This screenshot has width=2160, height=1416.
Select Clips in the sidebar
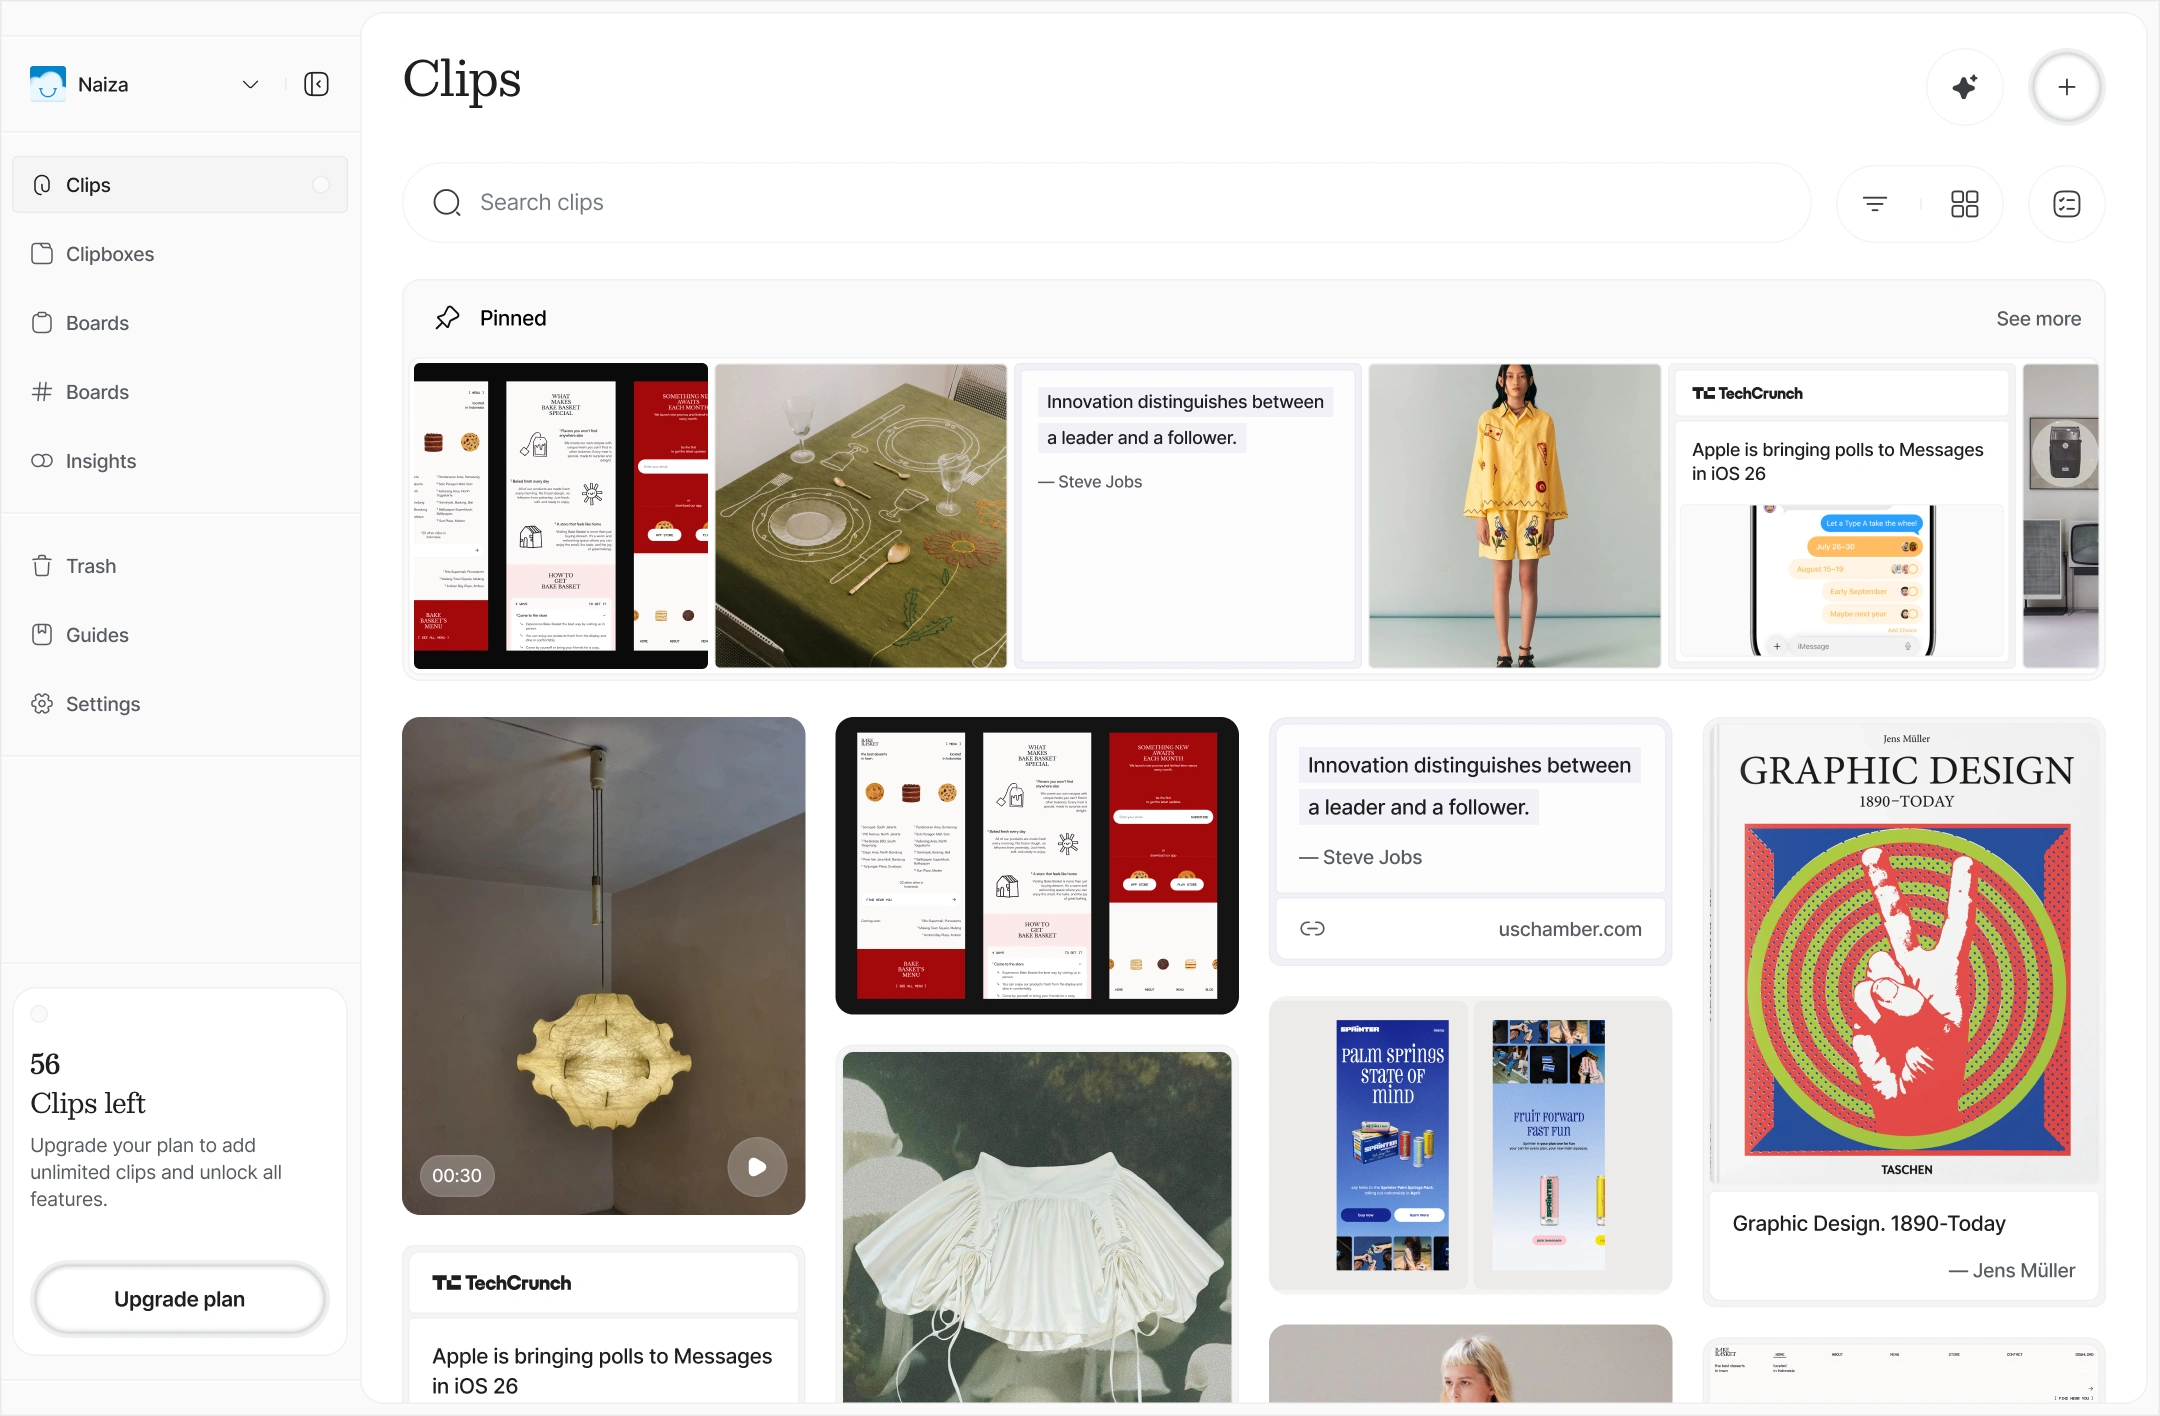click(88, 184)
